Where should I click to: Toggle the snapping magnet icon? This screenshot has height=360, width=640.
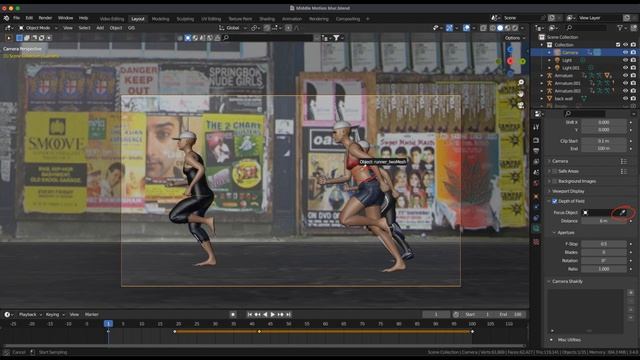267,28
